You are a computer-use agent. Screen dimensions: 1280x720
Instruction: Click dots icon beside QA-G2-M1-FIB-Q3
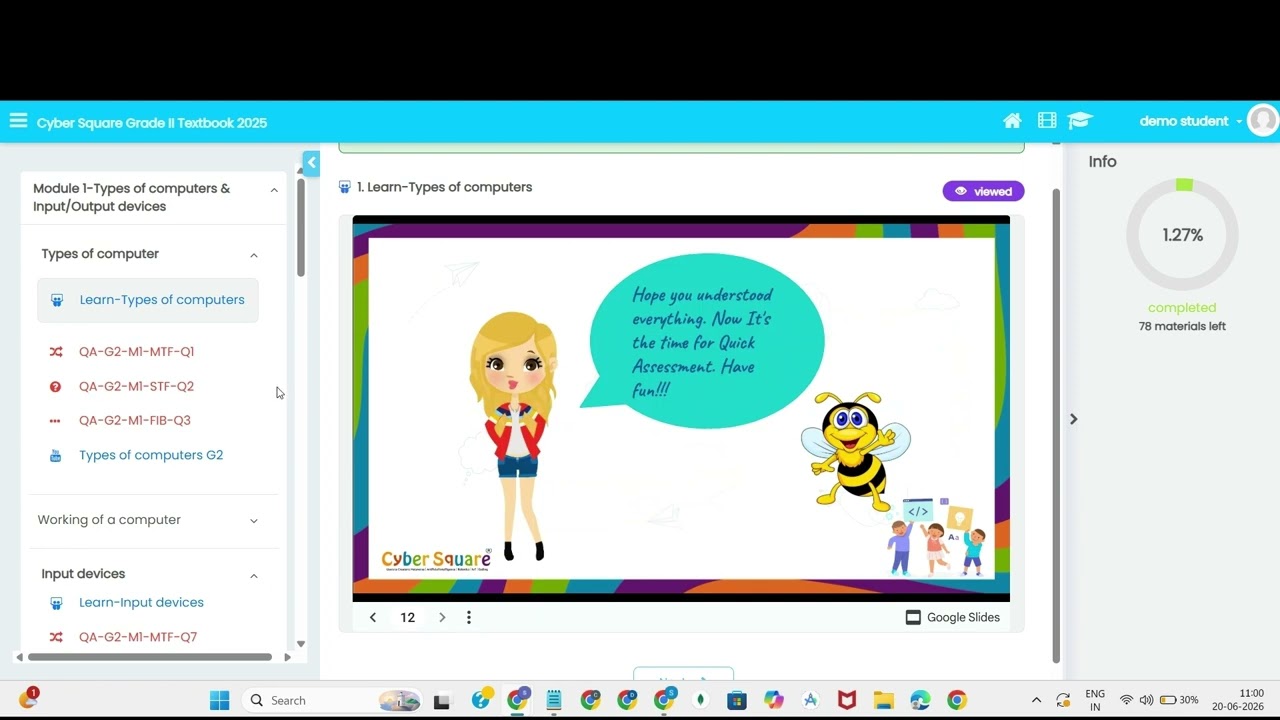click(56, 421)
